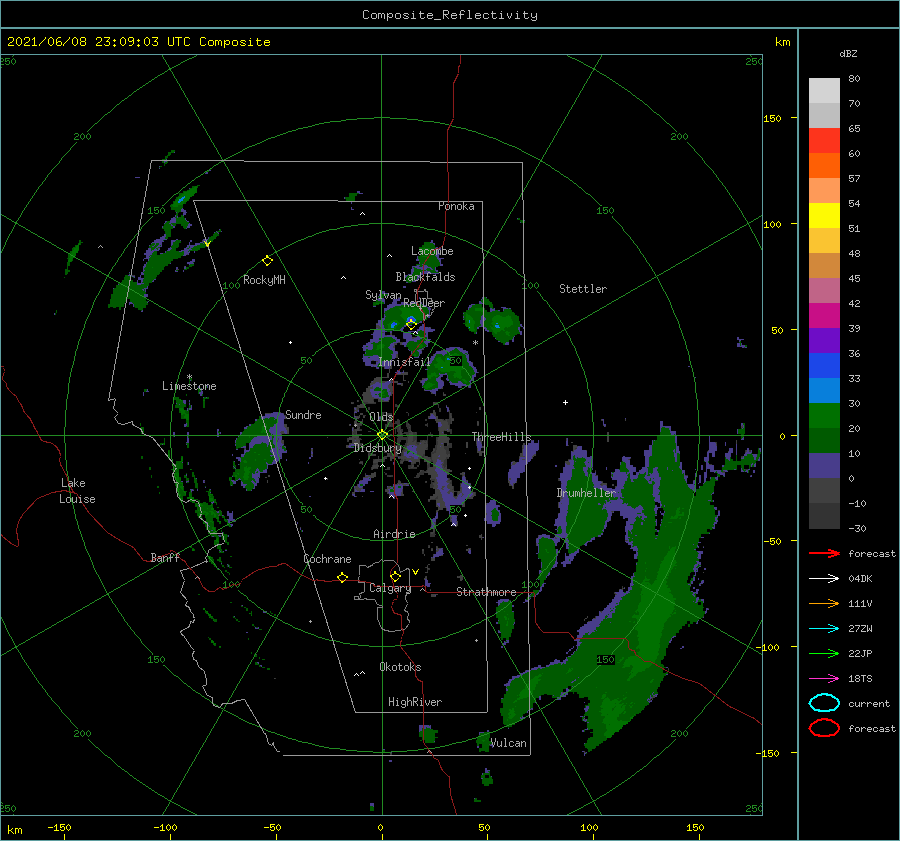Image resolution: width=900 pixels, height=841 pixels.
Task: Click the Airdrie town label
Action: [x=394, y=534]
